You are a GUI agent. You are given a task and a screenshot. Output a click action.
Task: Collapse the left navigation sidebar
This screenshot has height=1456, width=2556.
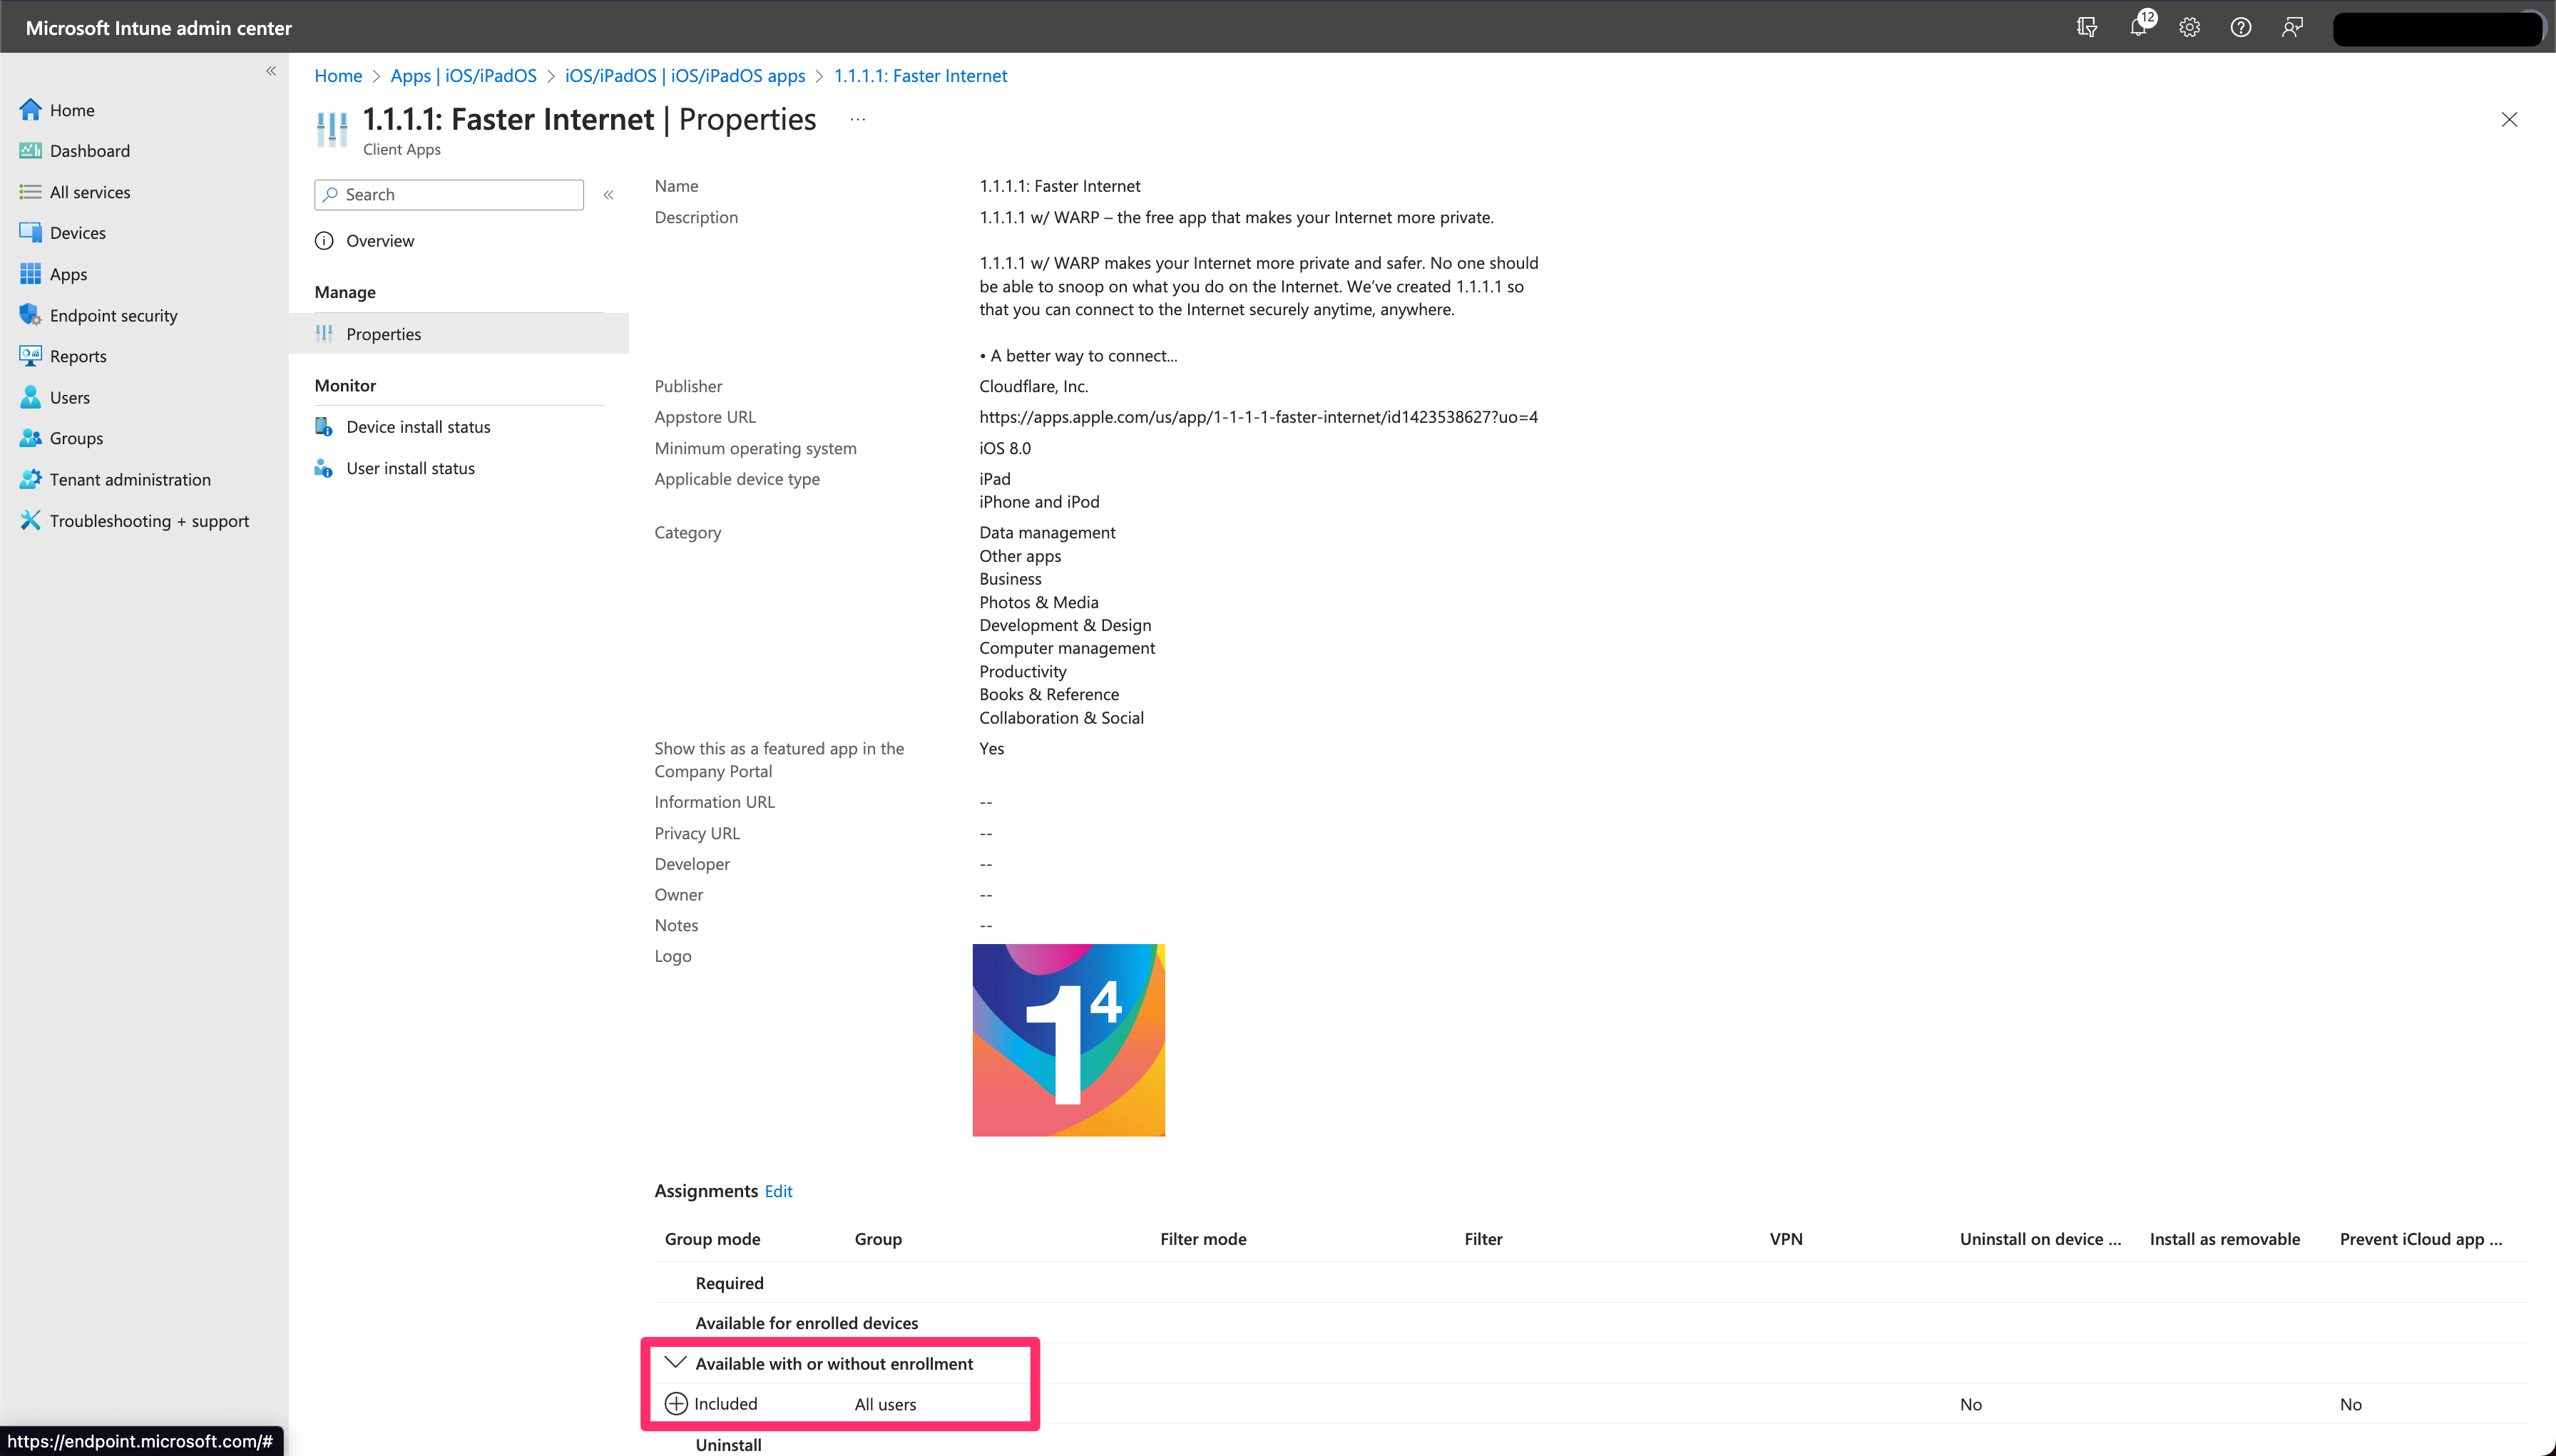coord(271,71)
